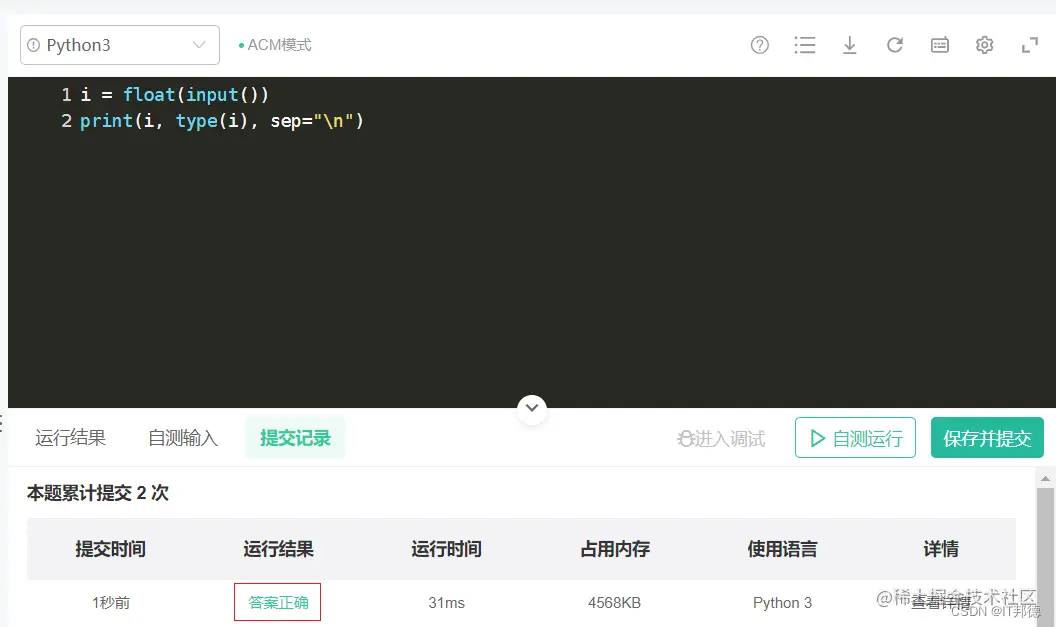The width and height of the screenshot is (1056, 627).
Task: Select the 提交记录 tab
Action: [x=295, y=437]
